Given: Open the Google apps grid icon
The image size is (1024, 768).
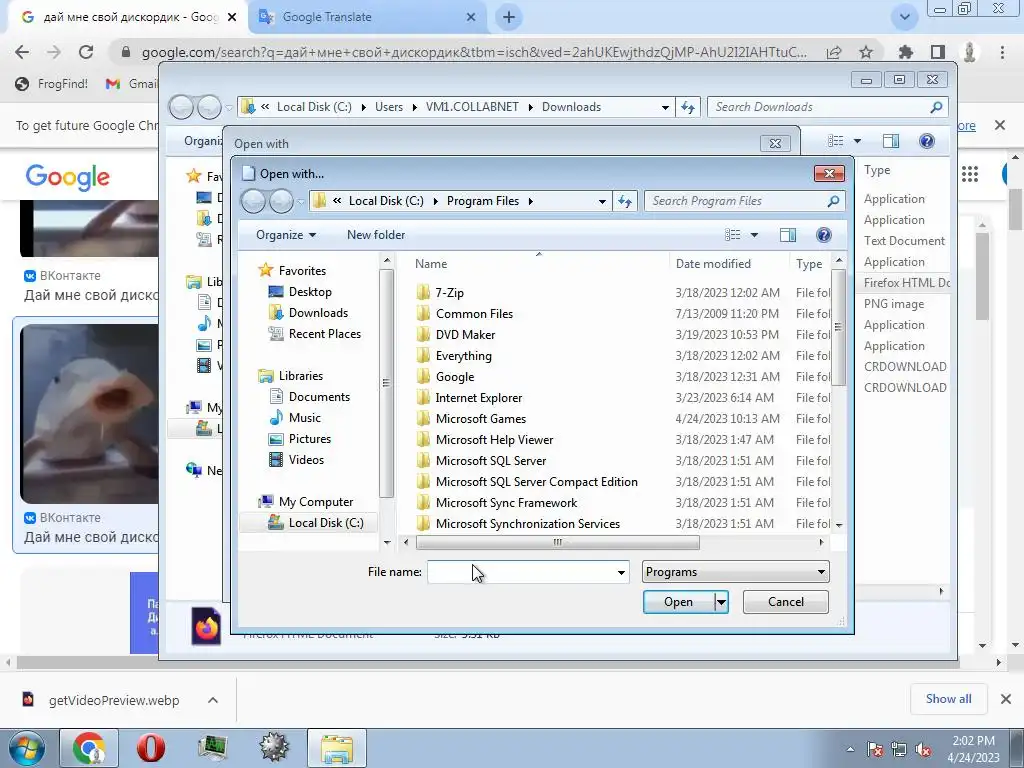Looking at the screenshot, I should point(970,174).
